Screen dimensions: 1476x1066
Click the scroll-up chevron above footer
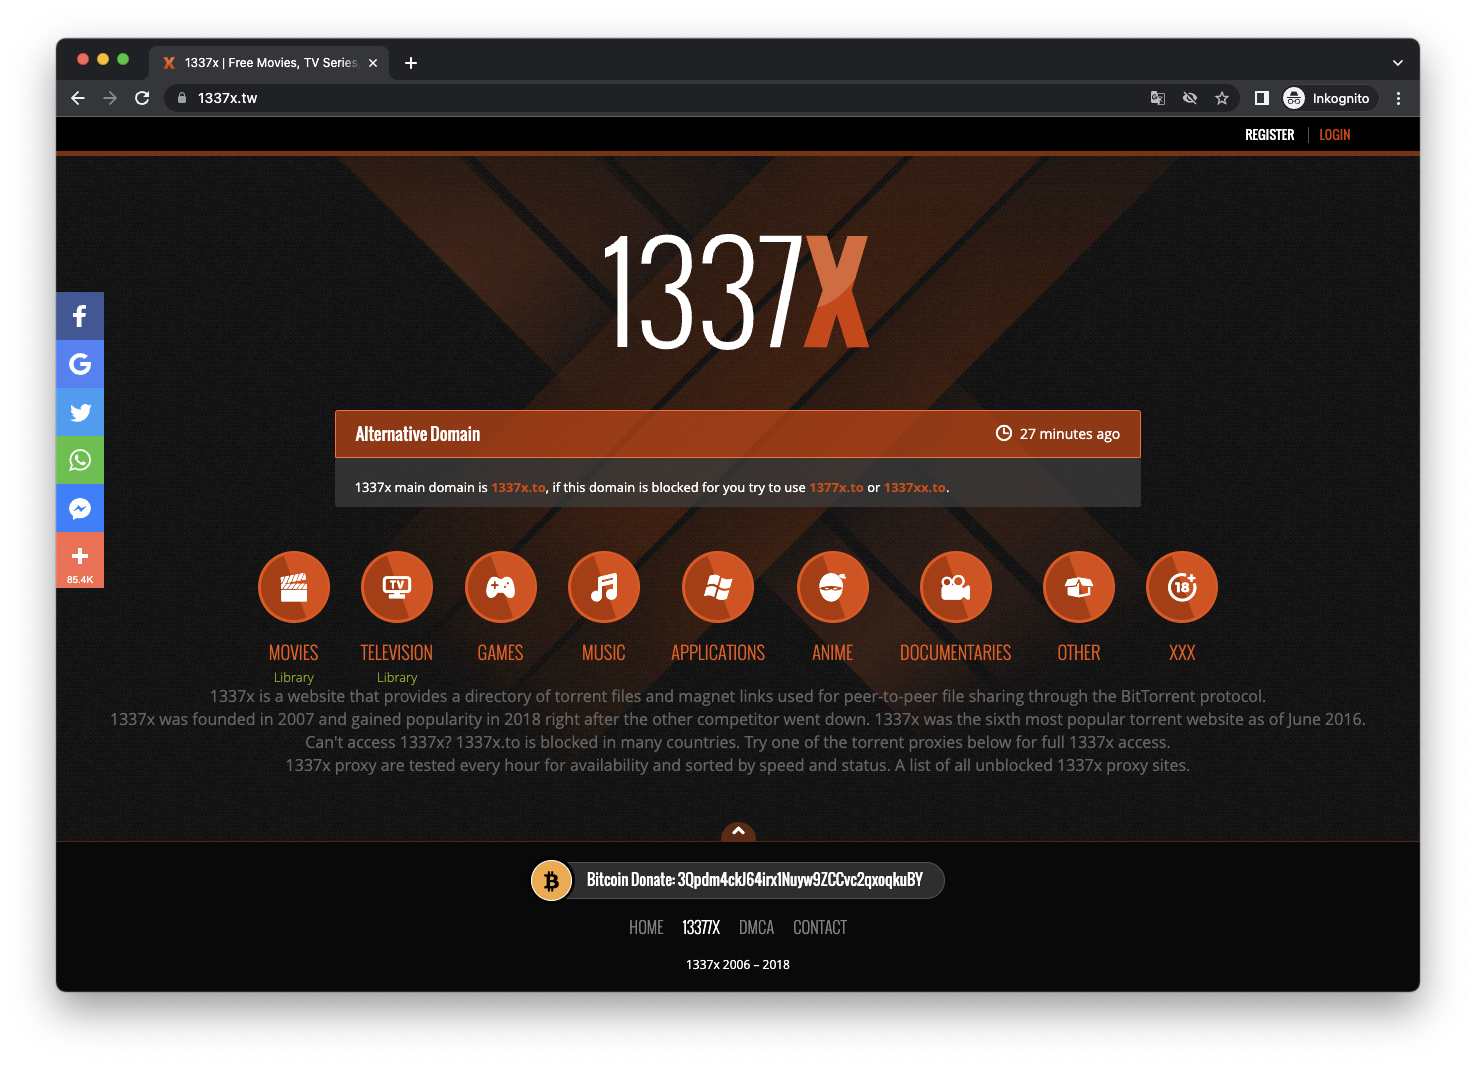click(x=738, y=831)
